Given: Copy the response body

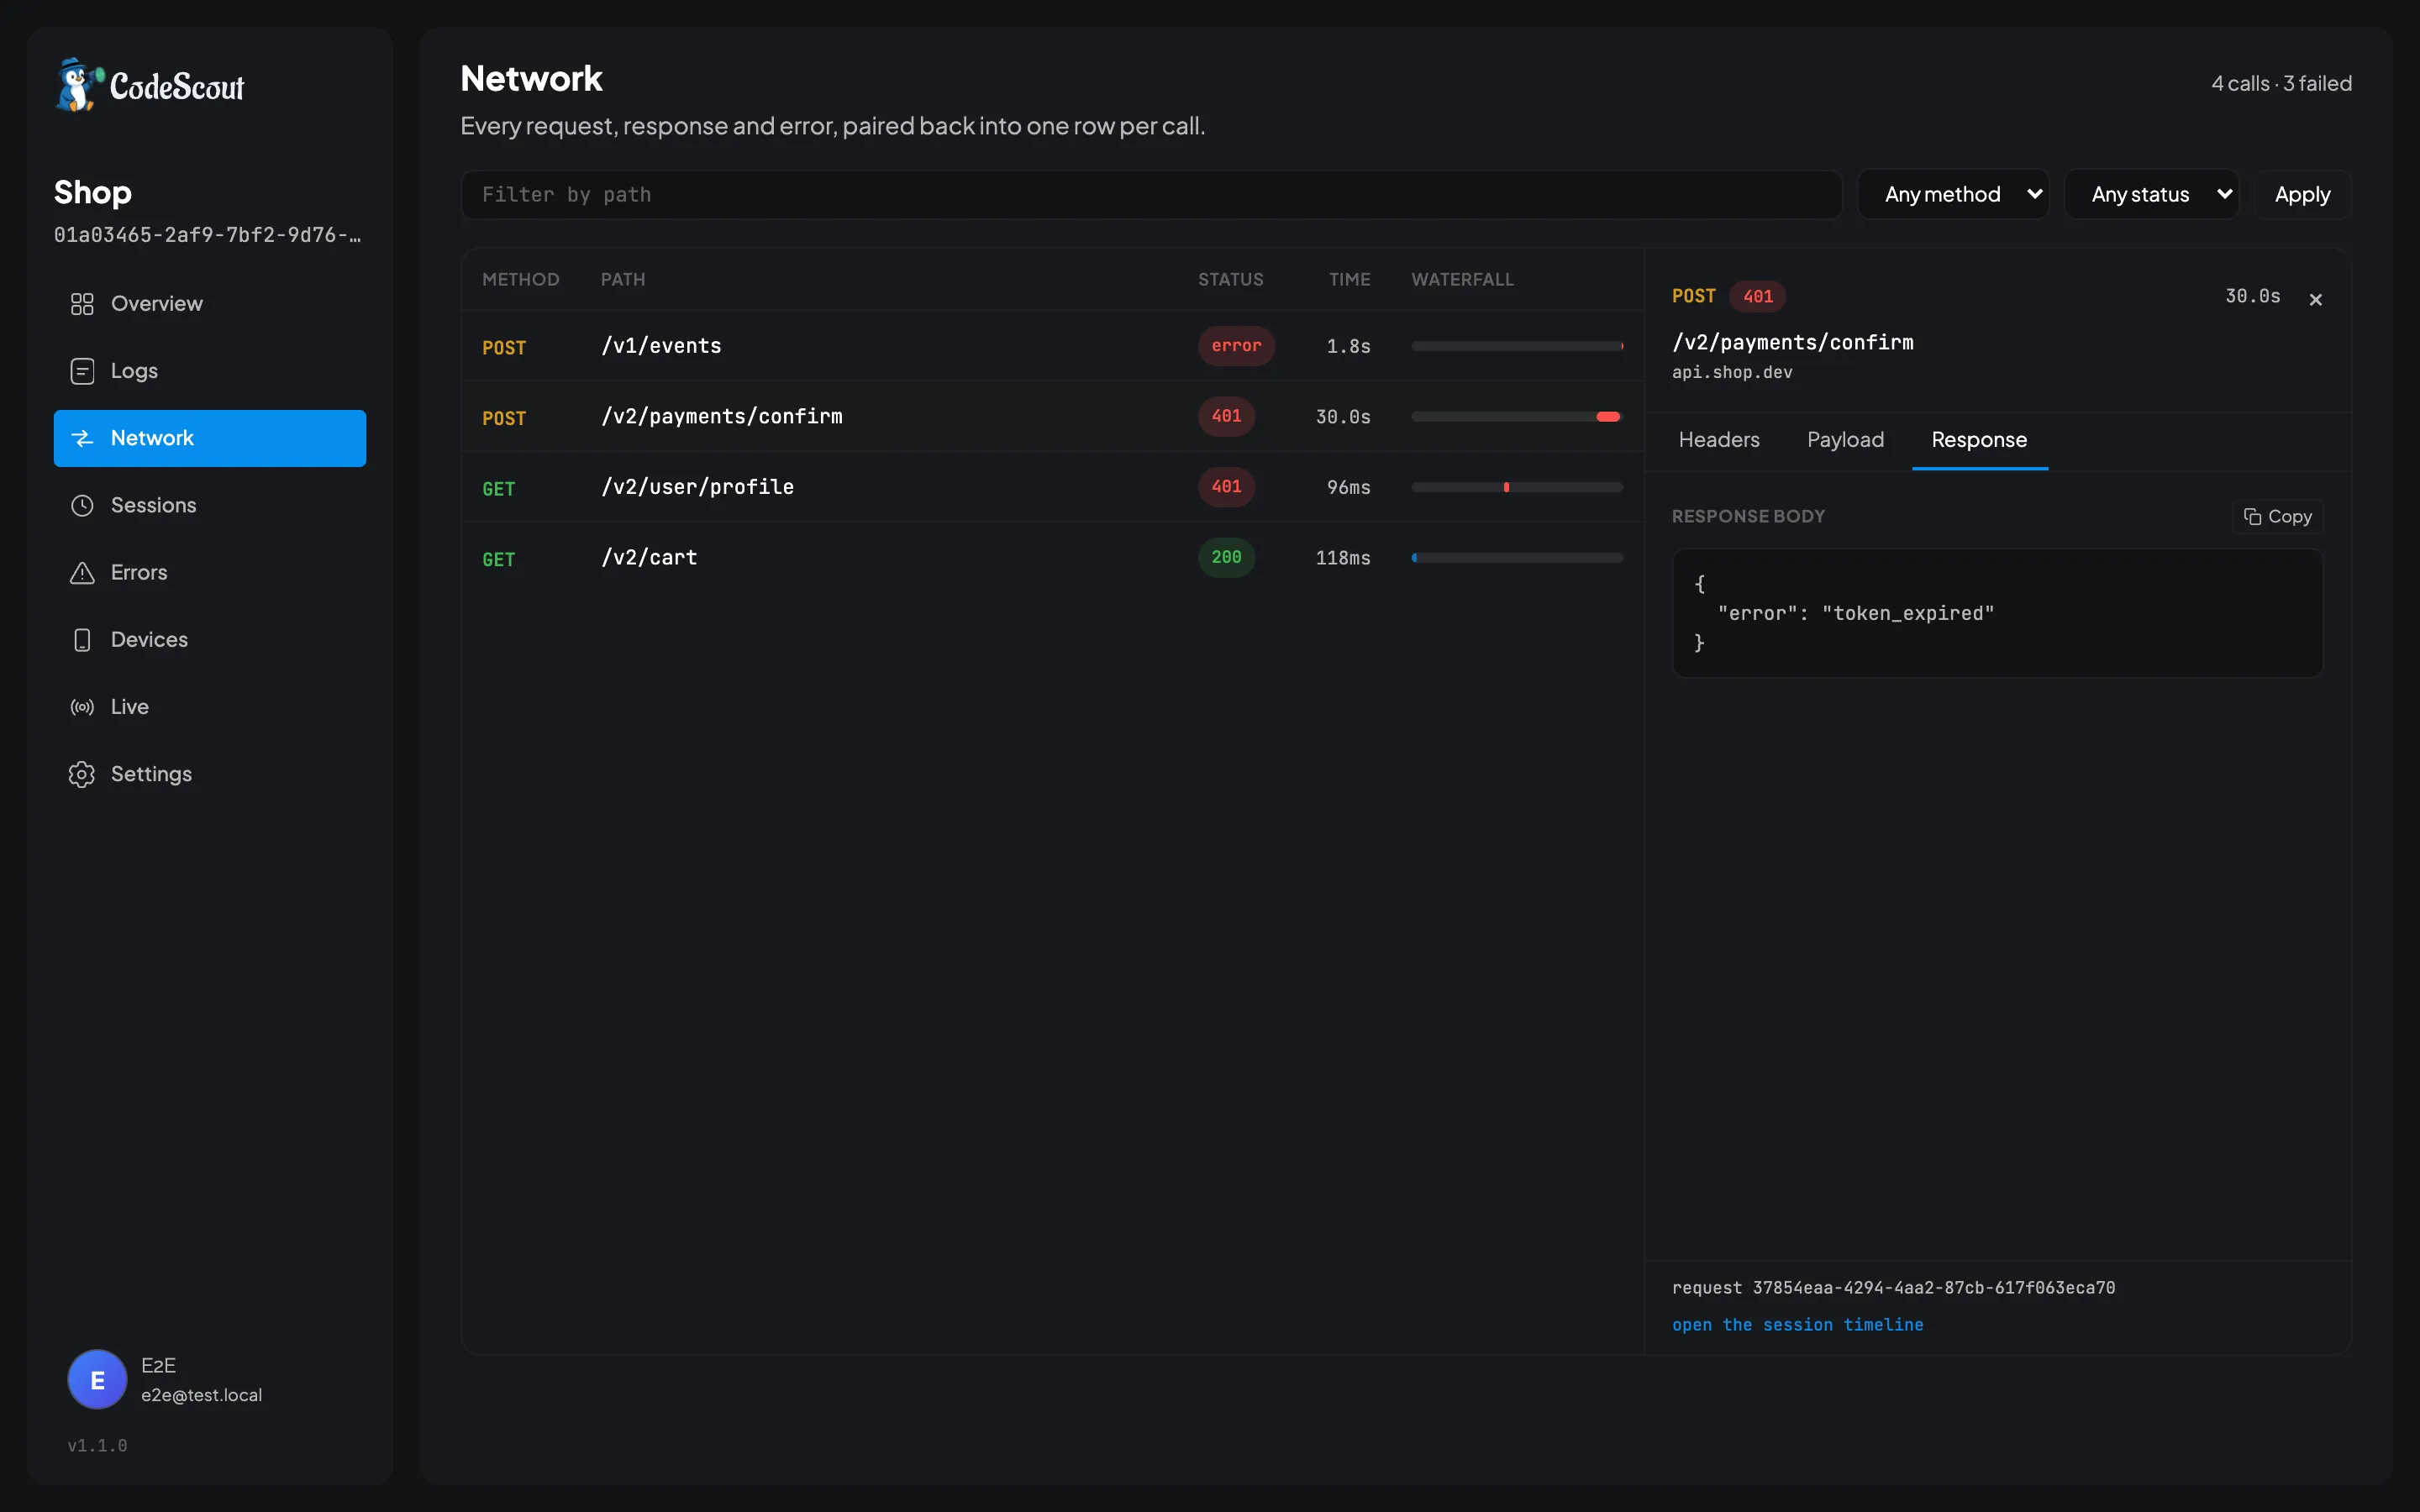Looking at the screenshot, I should pos(2277,517).
